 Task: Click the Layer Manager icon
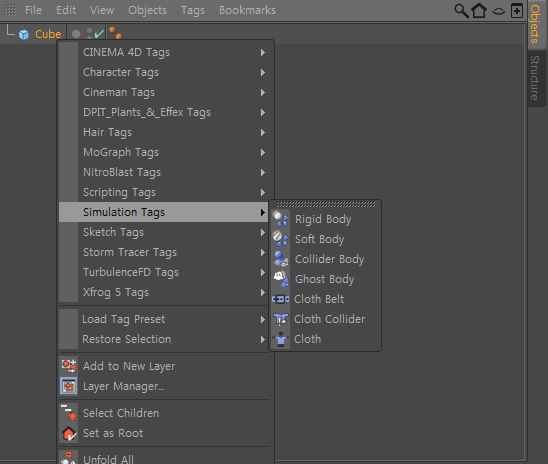point(69,386)
